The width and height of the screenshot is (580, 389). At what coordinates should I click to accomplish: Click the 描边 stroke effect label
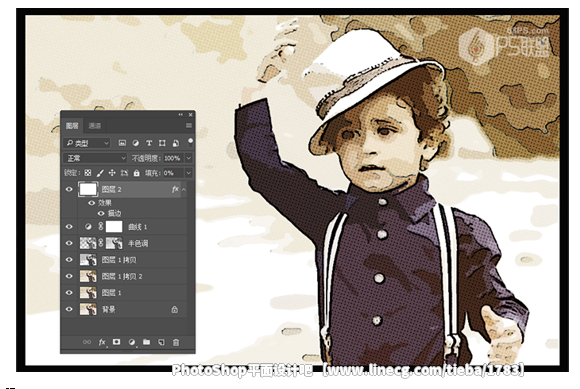tap(114, 213)
